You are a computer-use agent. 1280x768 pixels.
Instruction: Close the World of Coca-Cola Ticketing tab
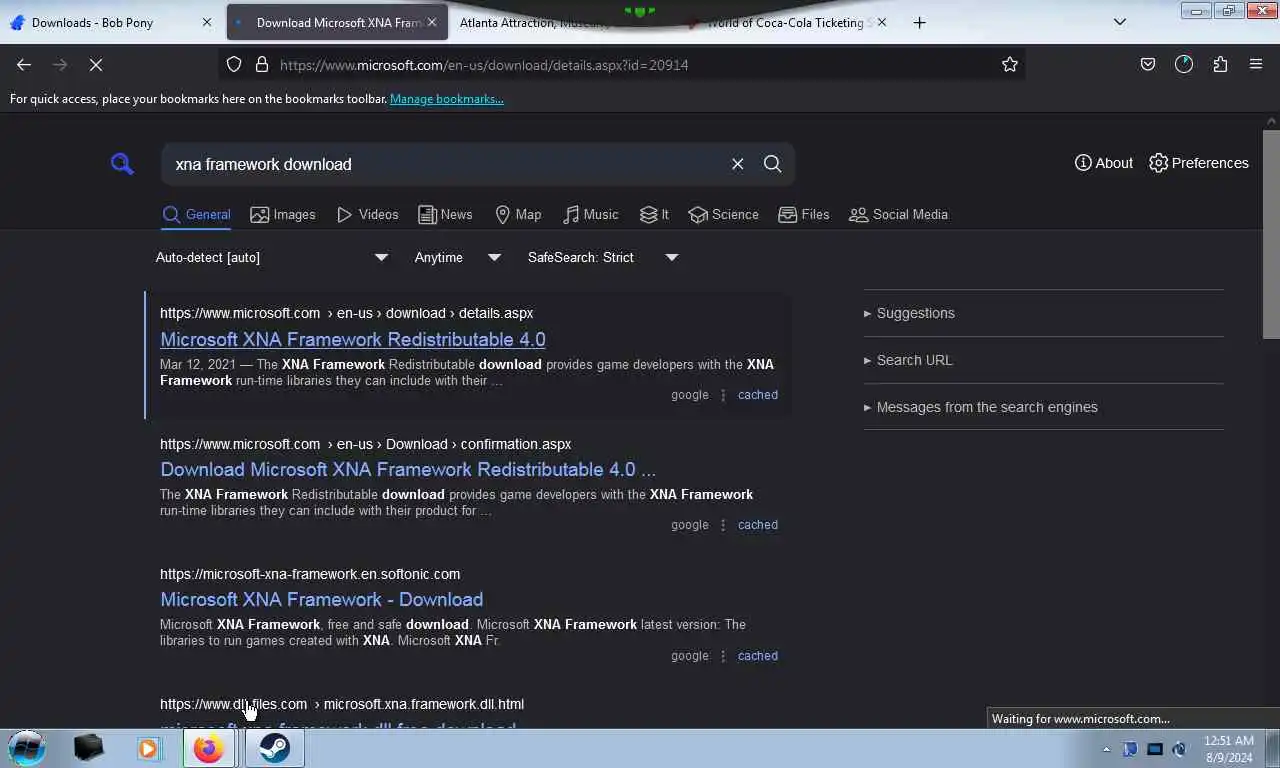881,22
